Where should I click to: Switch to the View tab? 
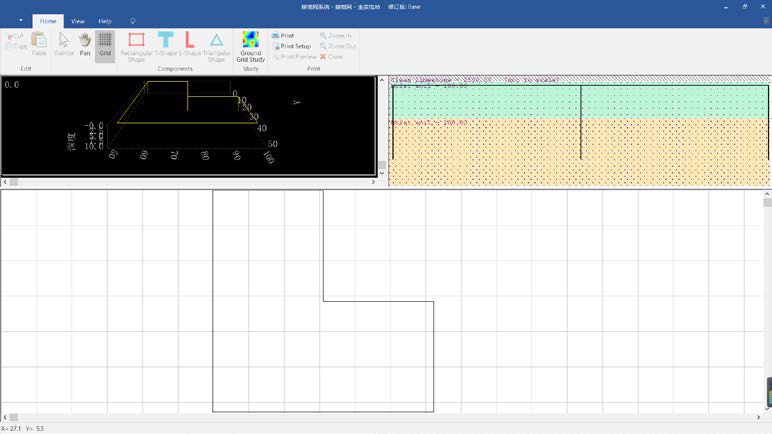pos(77,20)
